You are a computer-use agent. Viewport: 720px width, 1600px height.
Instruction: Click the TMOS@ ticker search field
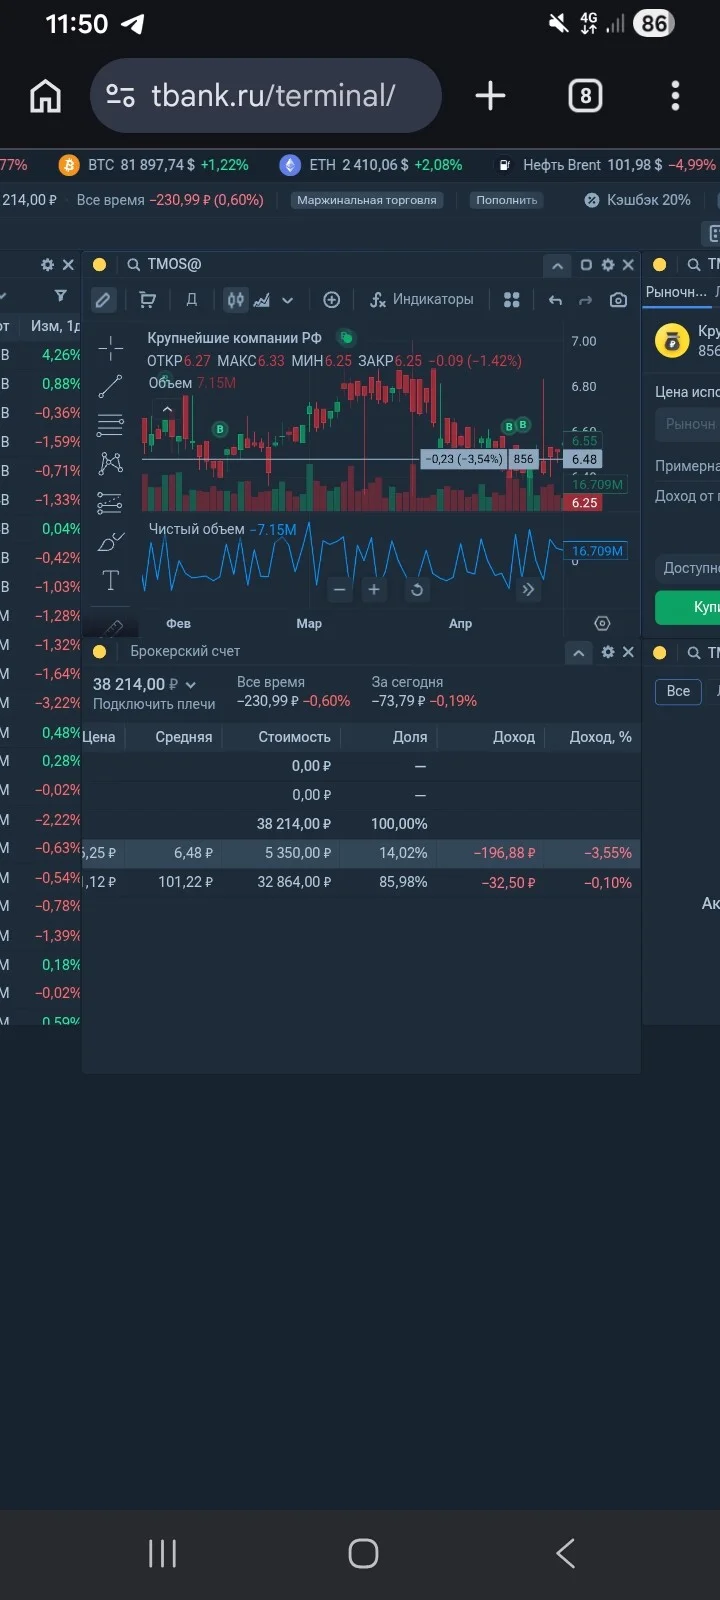coord(174,265)
